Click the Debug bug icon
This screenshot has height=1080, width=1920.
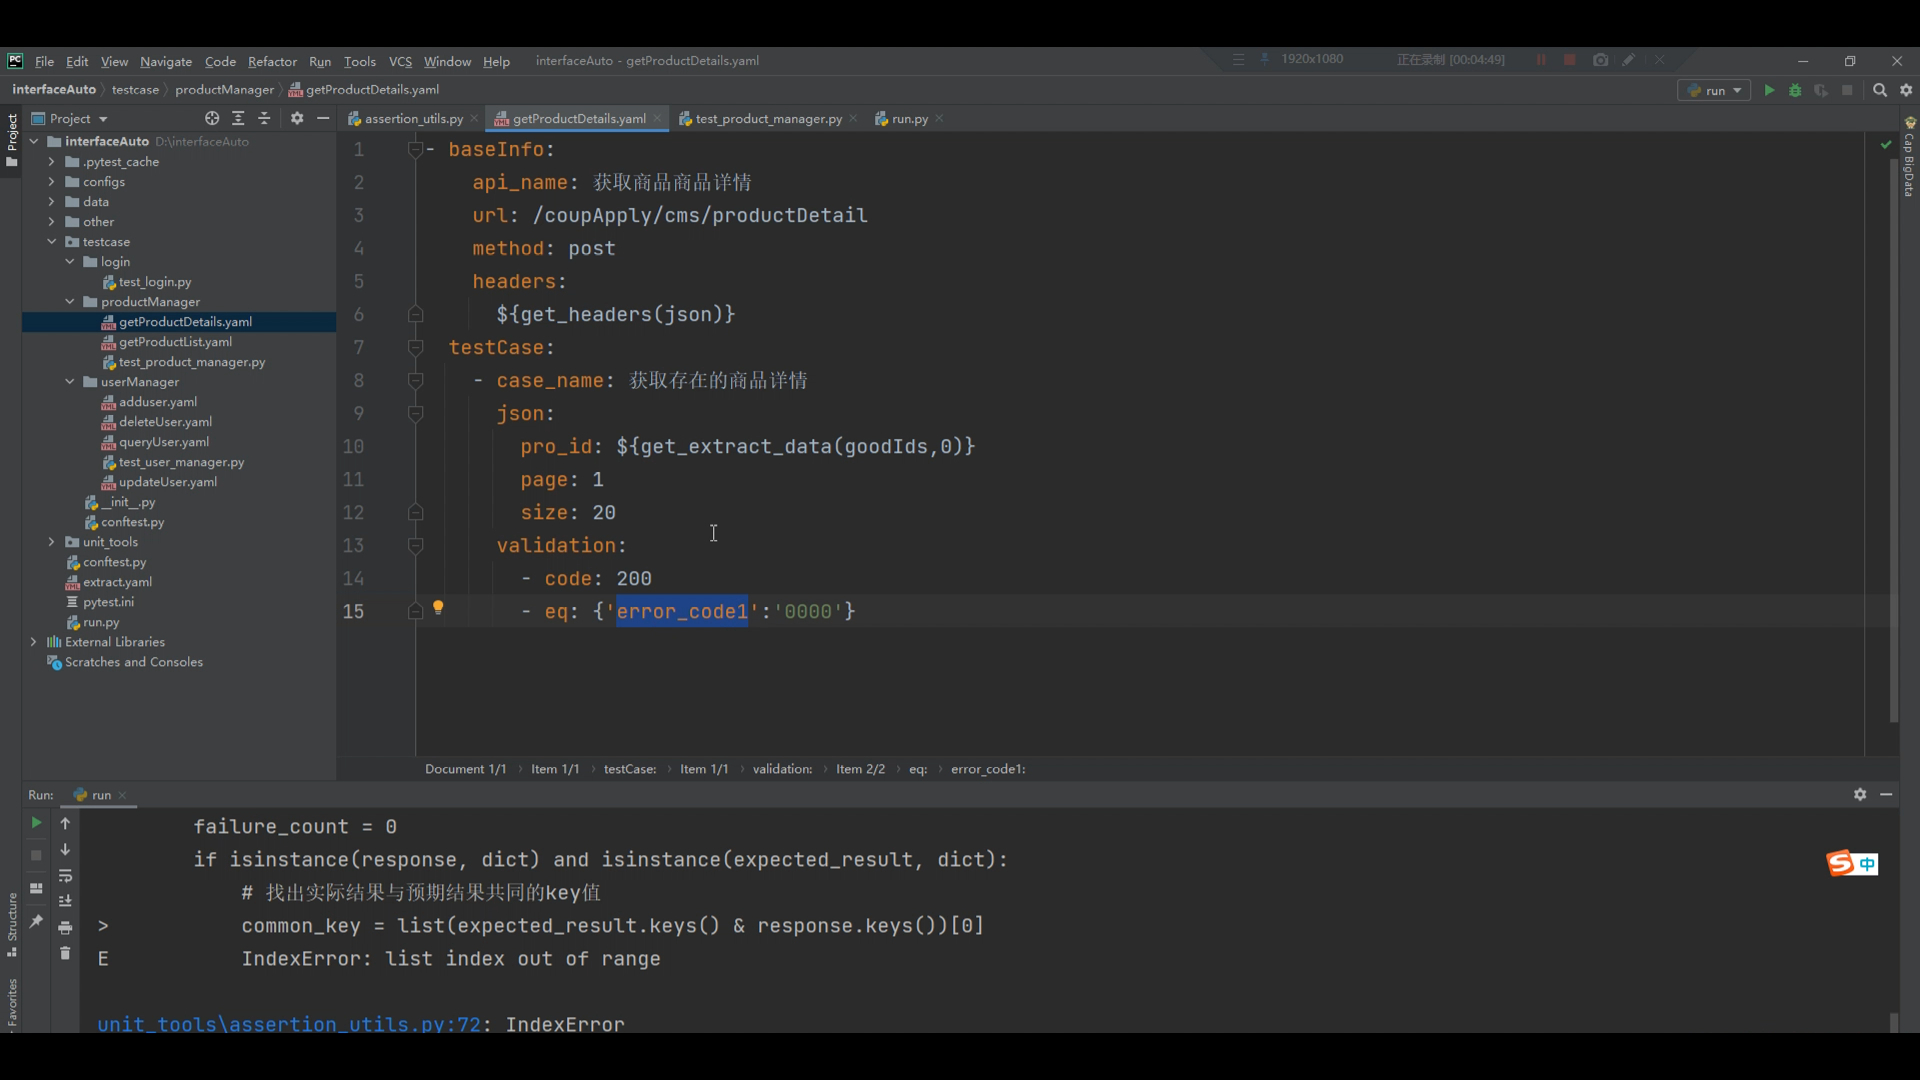pos(1795,90)
